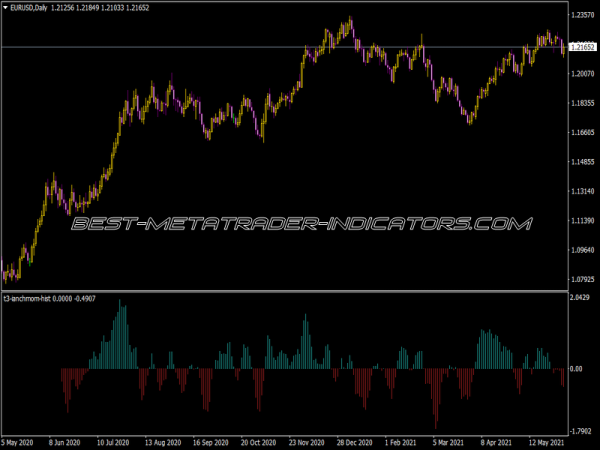Screen dimensions: 600x450
Task: Click the 5 May 2020 date label
Action: 20,441
